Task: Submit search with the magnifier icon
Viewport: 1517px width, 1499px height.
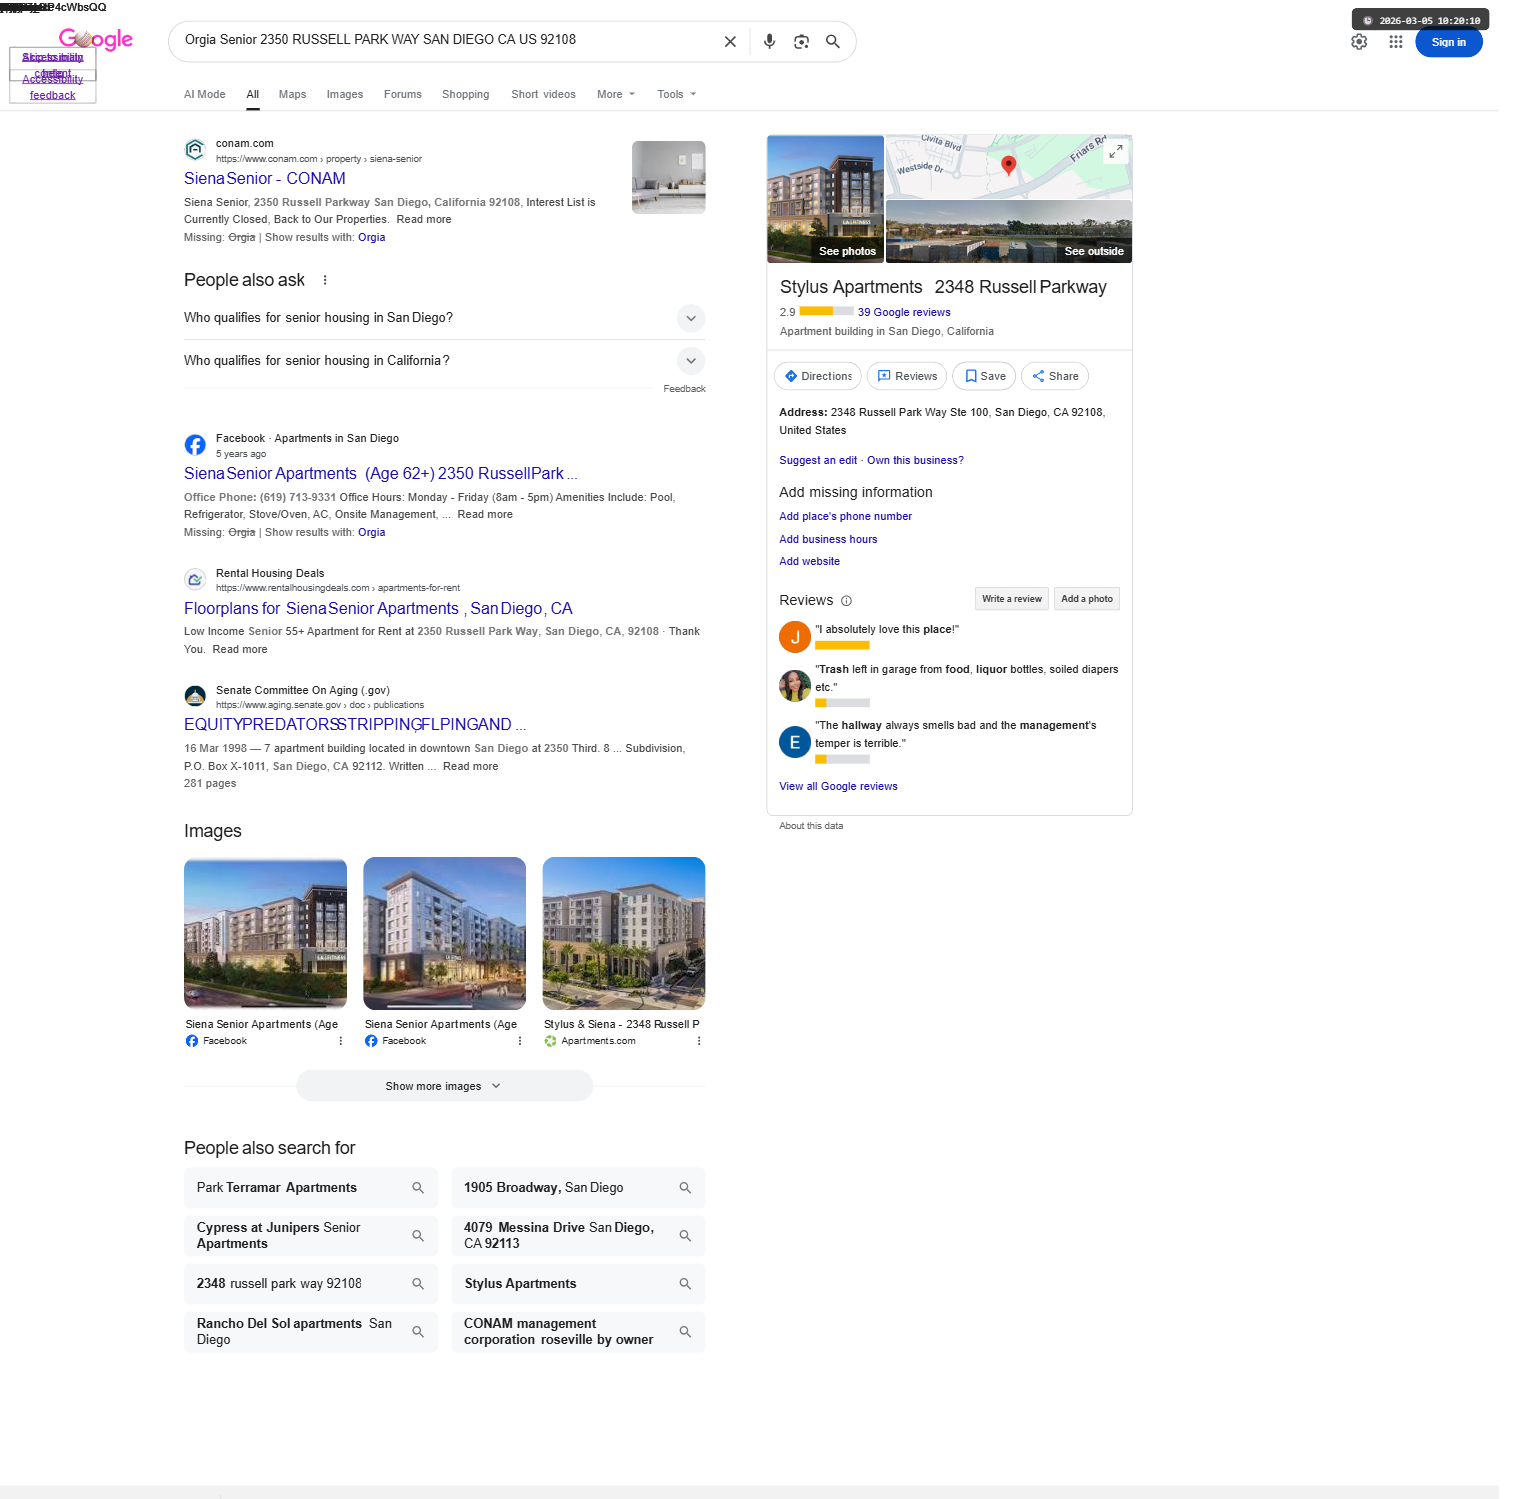Action: coord(832,42)
